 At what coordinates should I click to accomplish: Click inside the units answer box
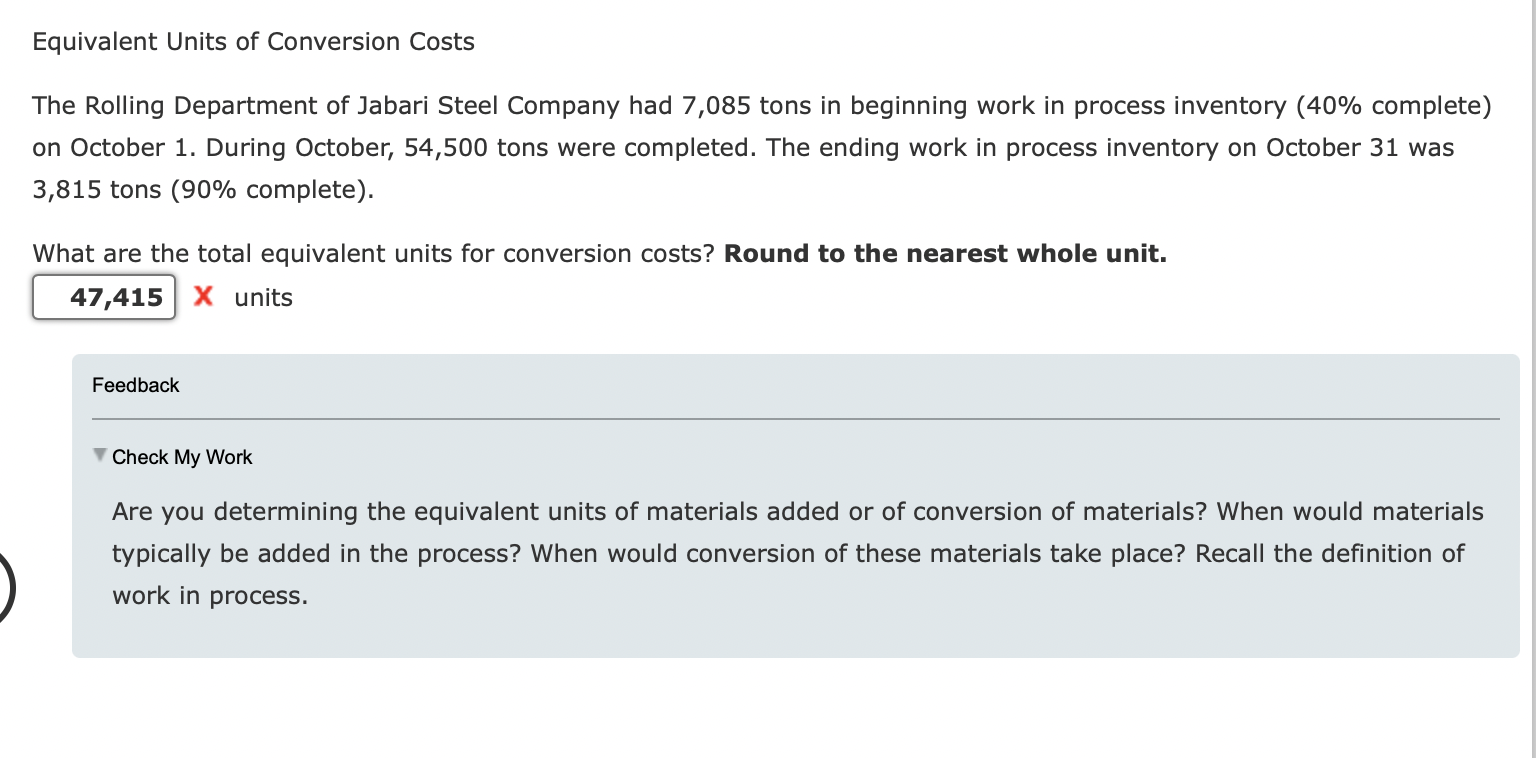click(x=104, y=297)
